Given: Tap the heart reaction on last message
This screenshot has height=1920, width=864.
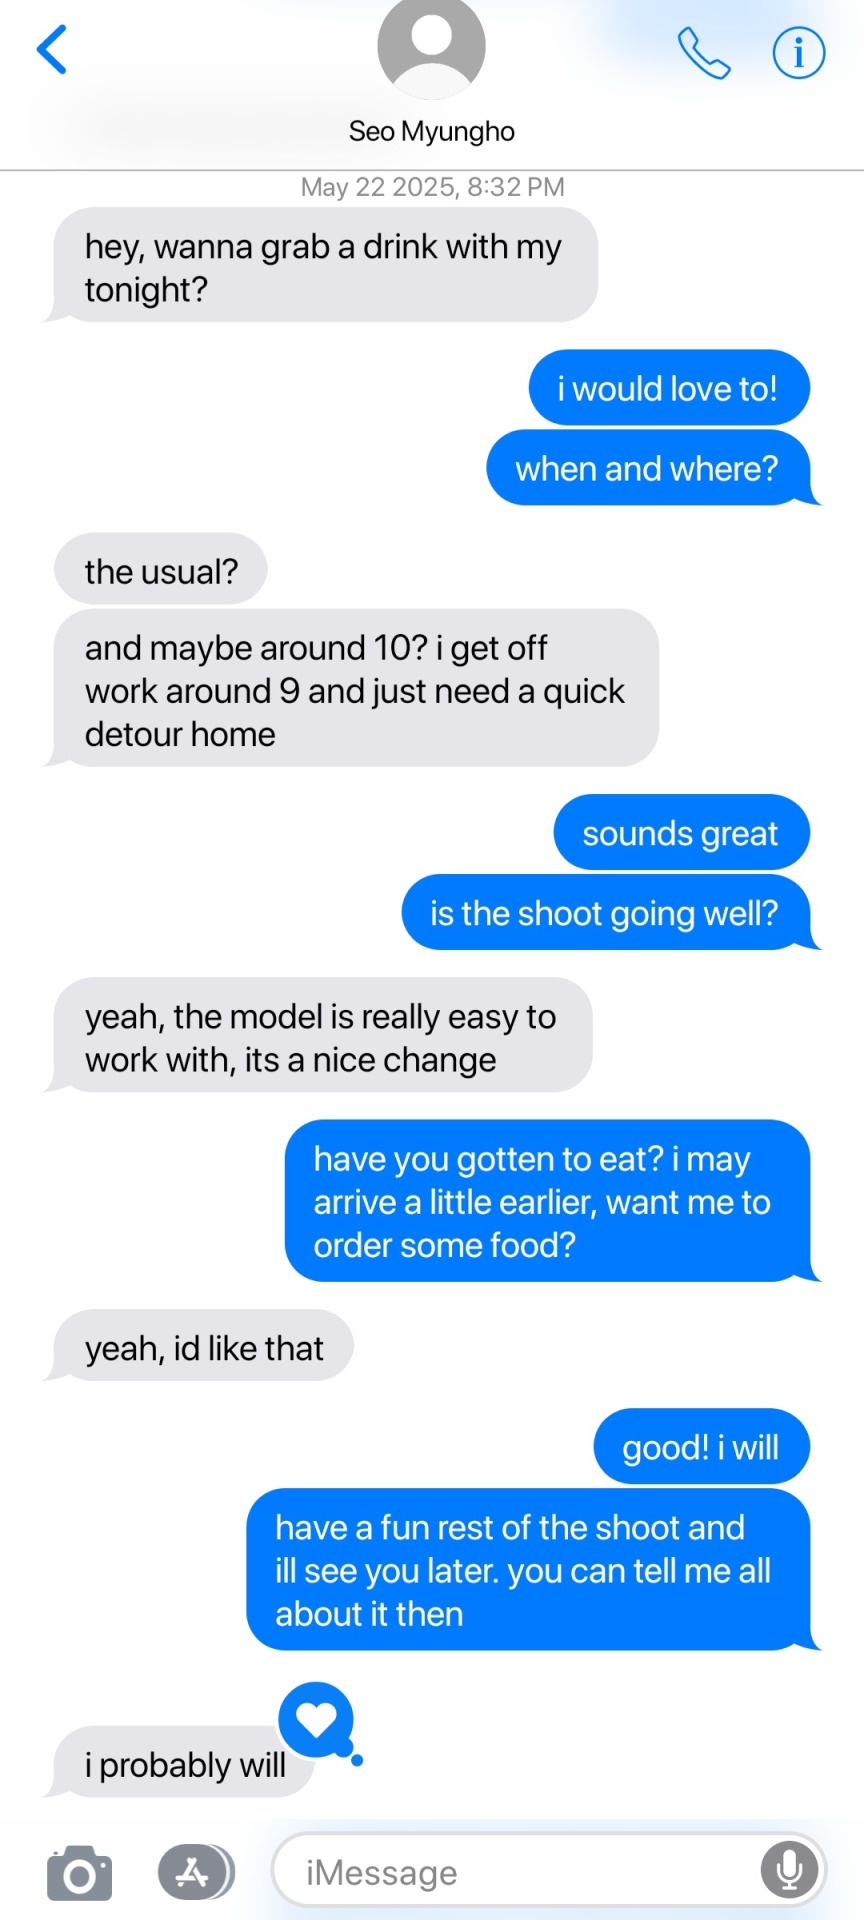Looking at the screenshot, I should tap(317, 1720).
